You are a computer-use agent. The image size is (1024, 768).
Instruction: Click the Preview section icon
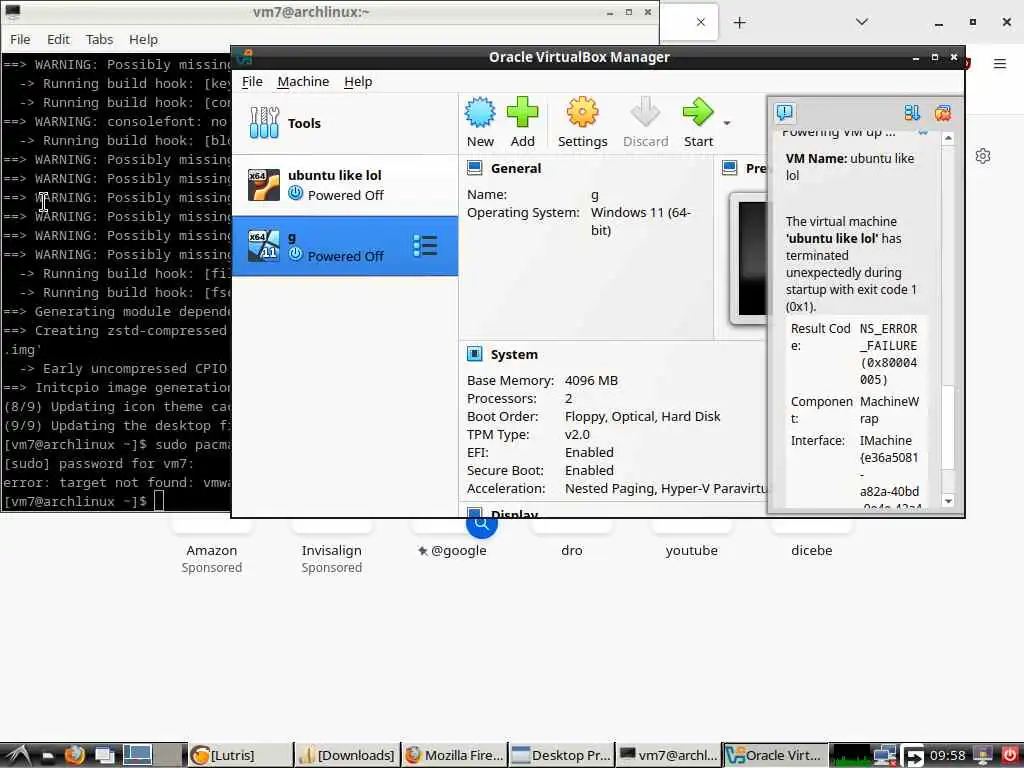[729, 168]
